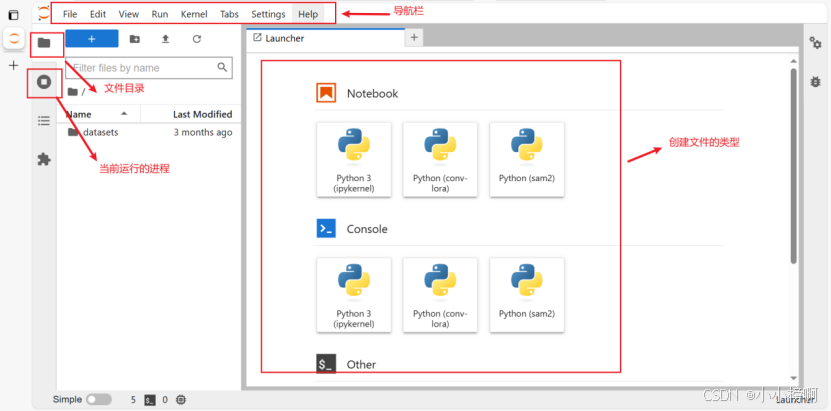Viewport: 831px width, 411px height.
Task: Open the Edit menu
Action: [98, 14]
